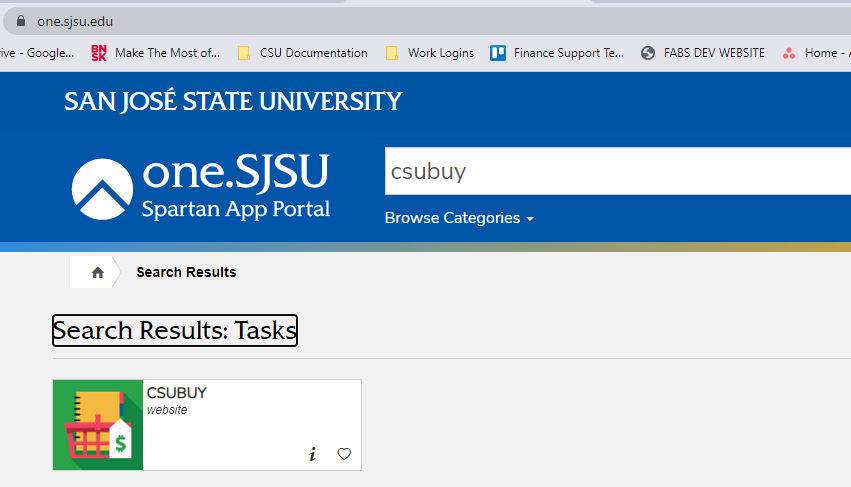851x487 pixels.
Task: Select the Search Results breadcrumb
Action: (186, 272)
